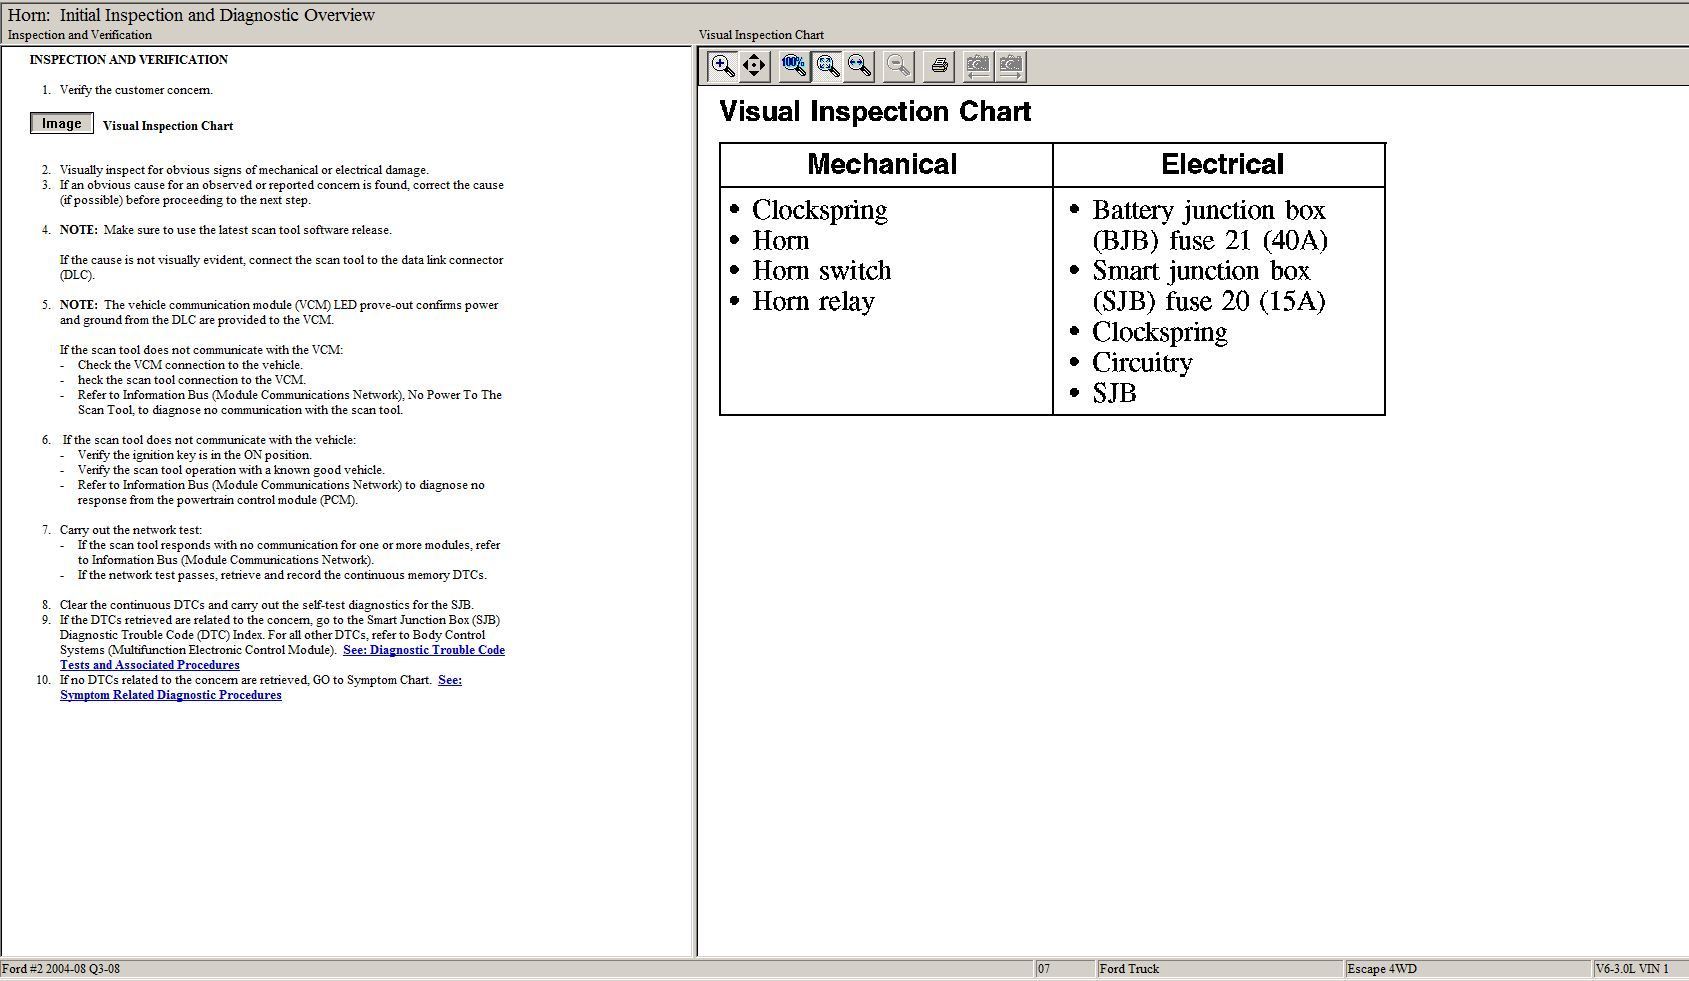
Task: Click the fit-to-window zoom icon
Action: point(827,67)
